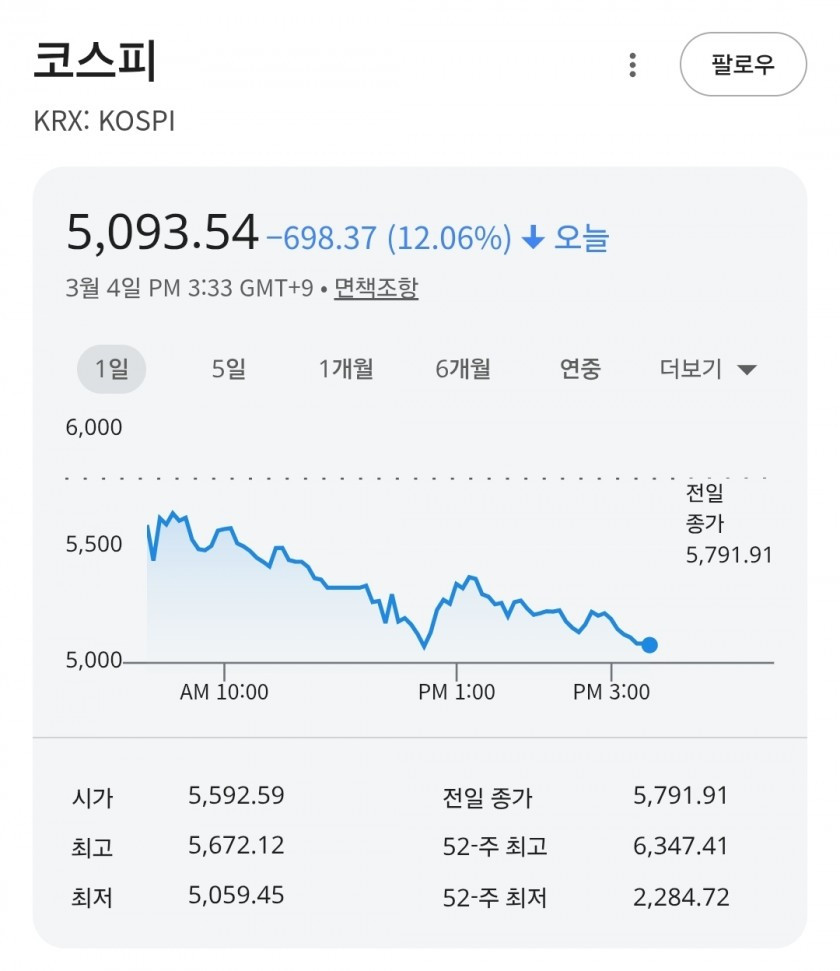Click the -698.37 (12.06%) change text
The image size is (840, 971).
pos(389,239)
